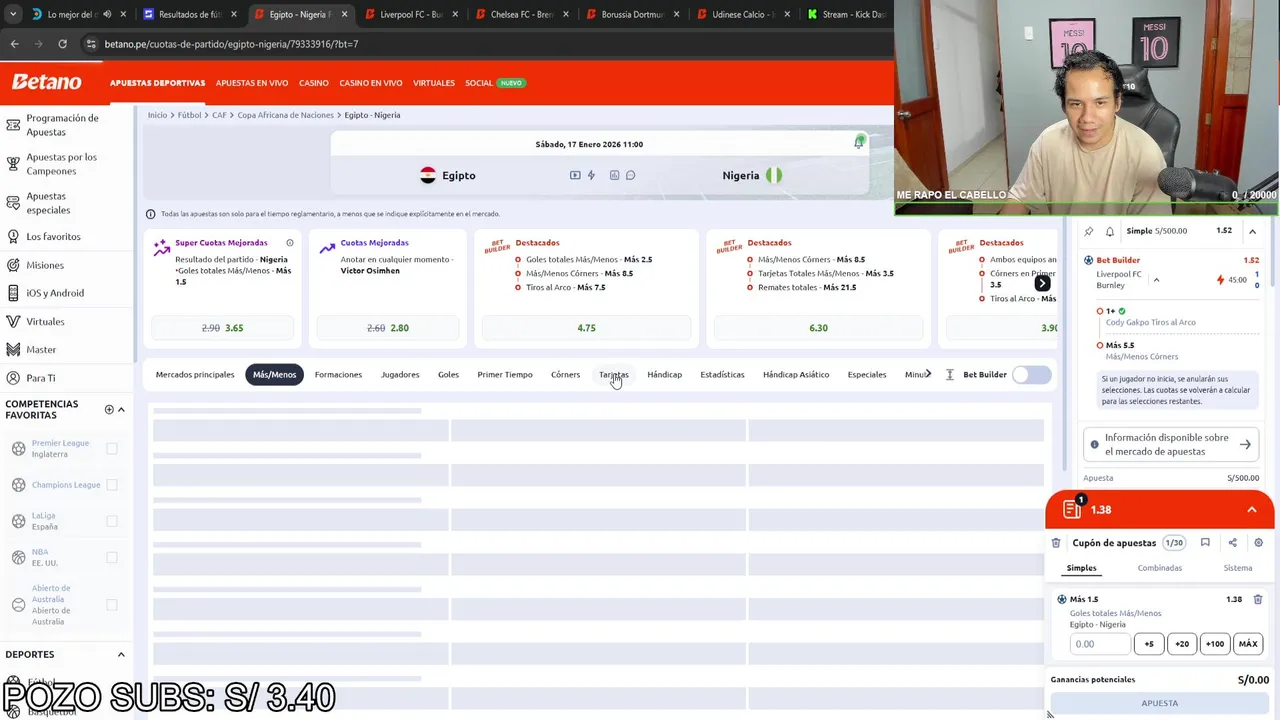This screenshot has height=720, width=1280.
Task: Open Master in sidebar
Action: coord(41,350)
